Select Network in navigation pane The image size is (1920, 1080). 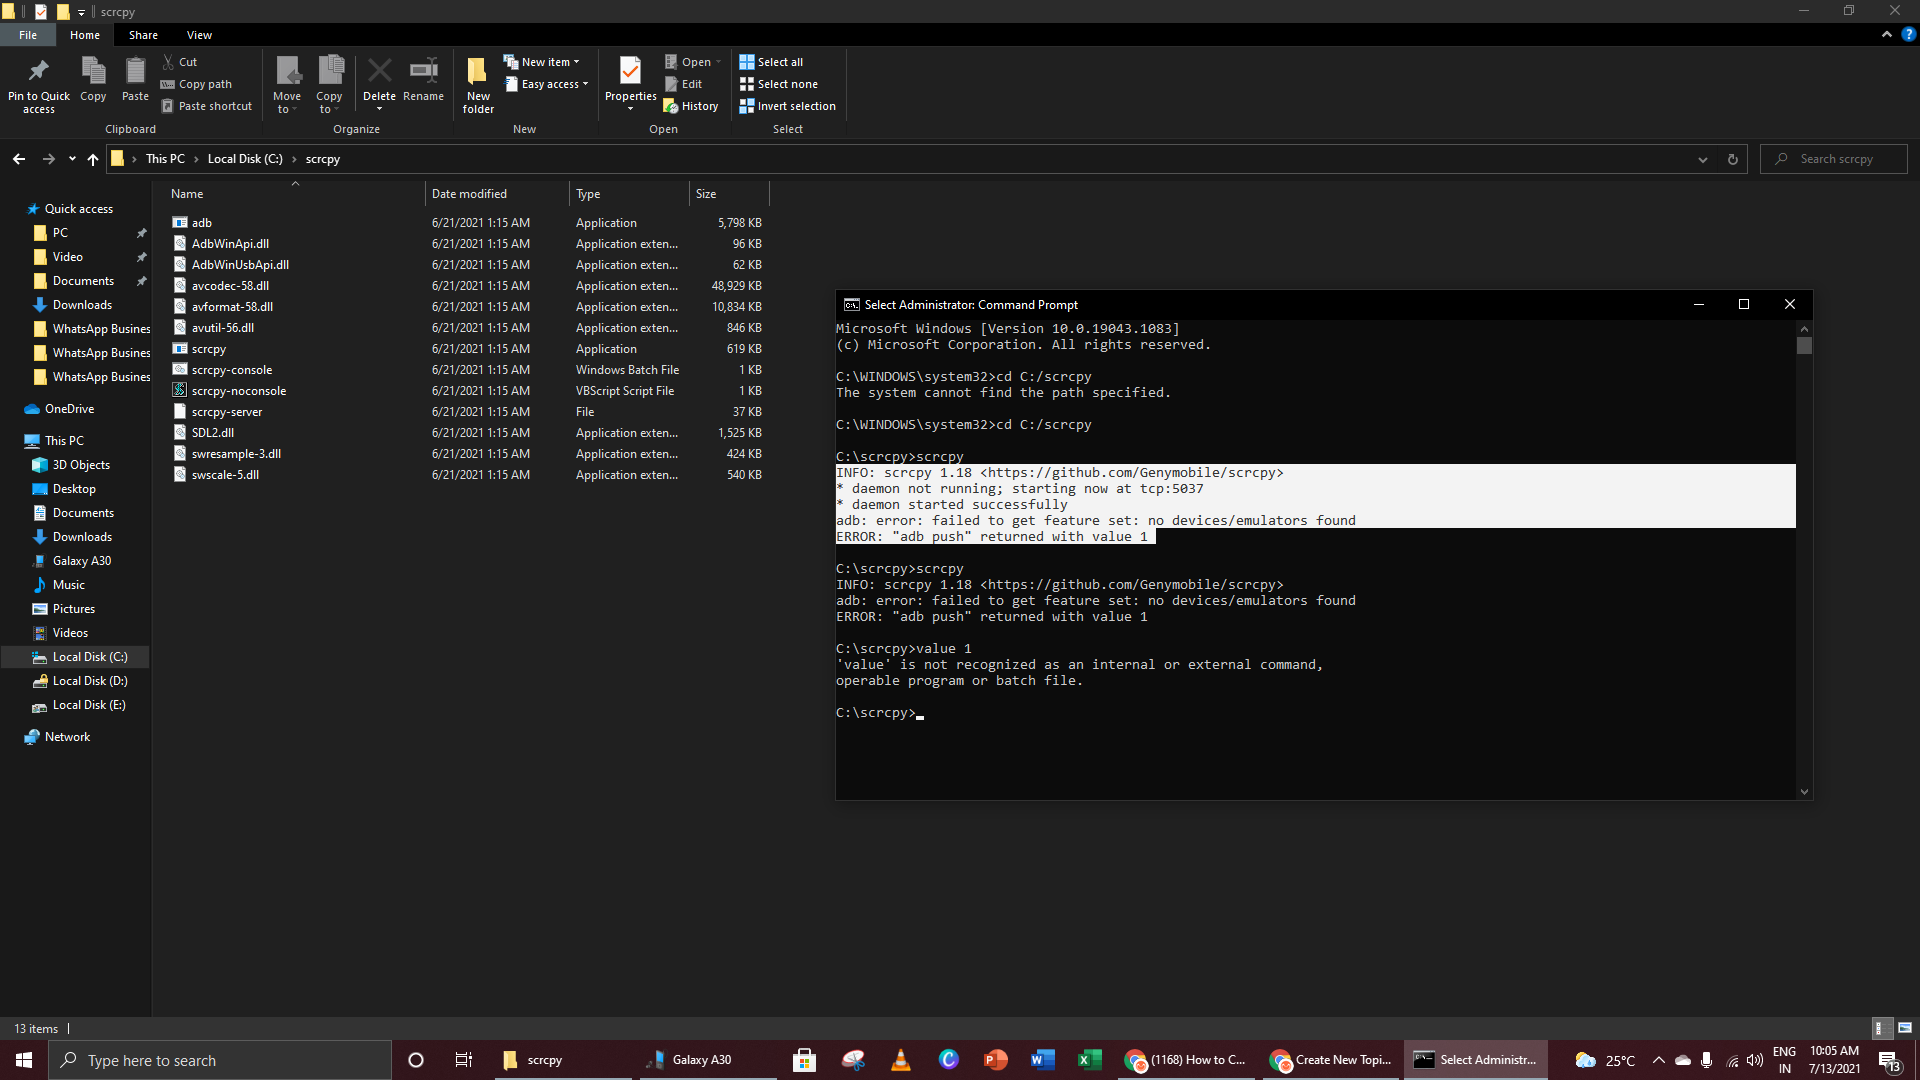(x=67, y=737)
